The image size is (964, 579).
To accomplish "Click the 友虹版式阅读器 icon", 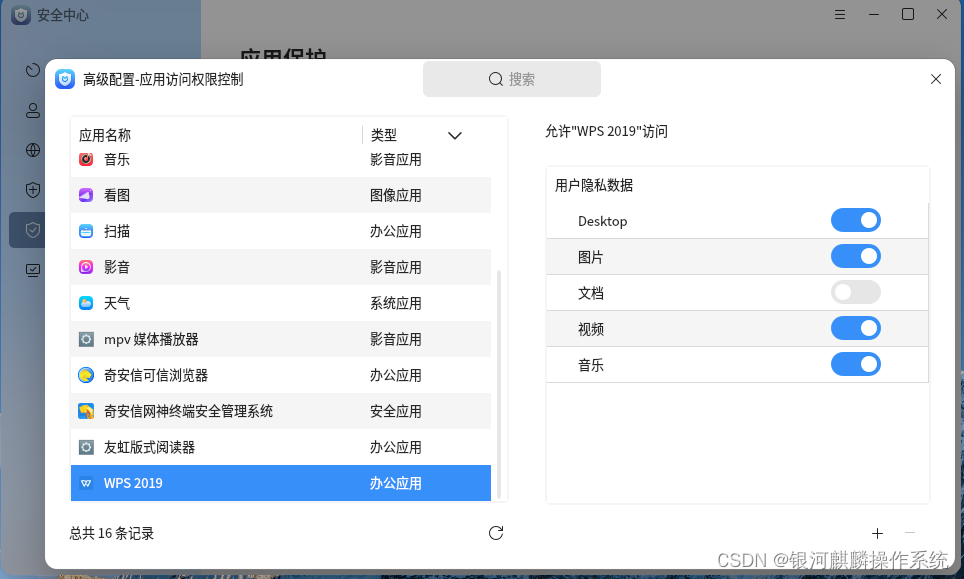I will tap(86, 447).
